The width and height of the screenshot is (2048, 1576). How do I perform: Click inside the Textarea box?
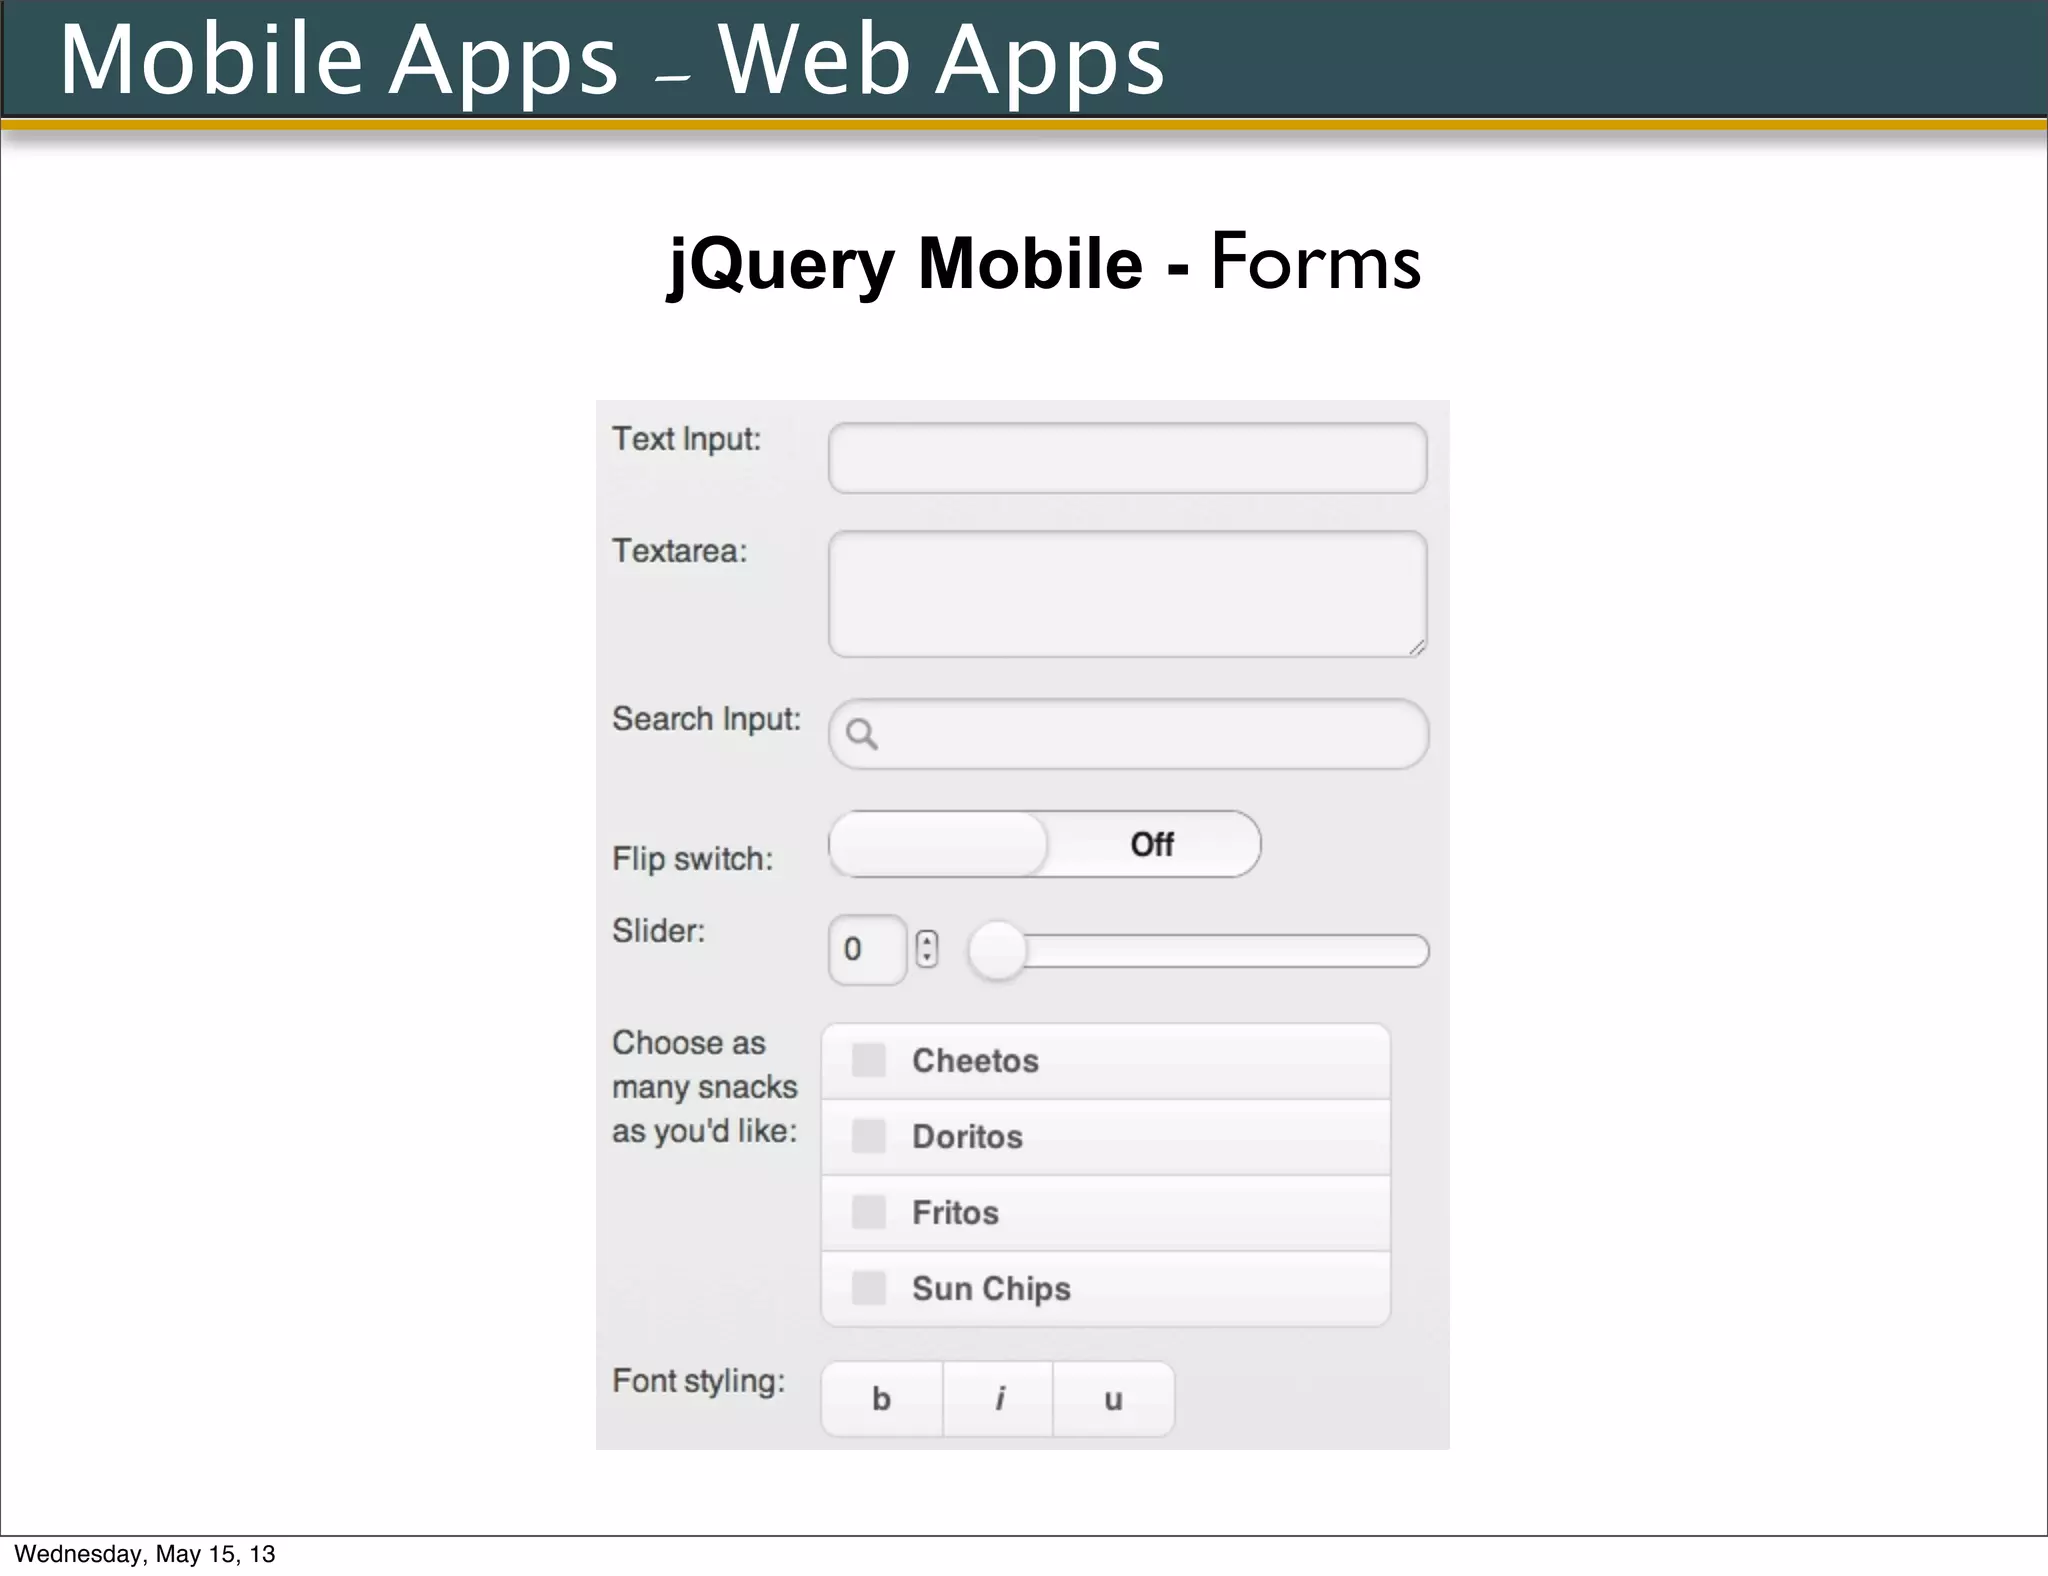[1127, 594]
